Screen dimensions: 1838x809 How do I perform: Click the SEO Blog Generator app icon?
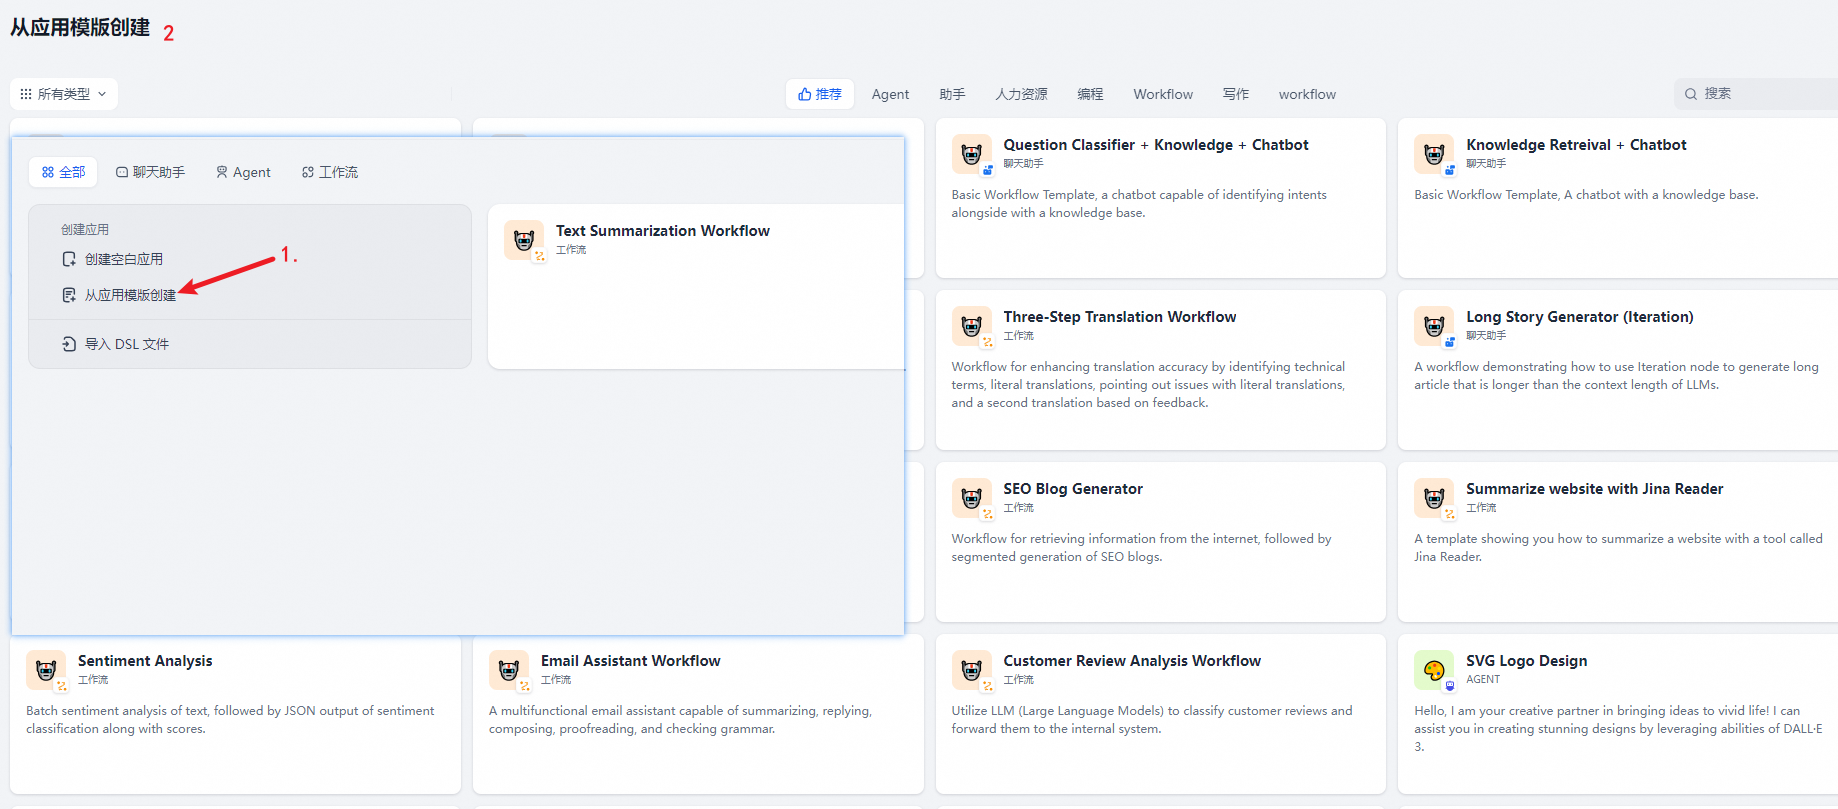[972, 498]
